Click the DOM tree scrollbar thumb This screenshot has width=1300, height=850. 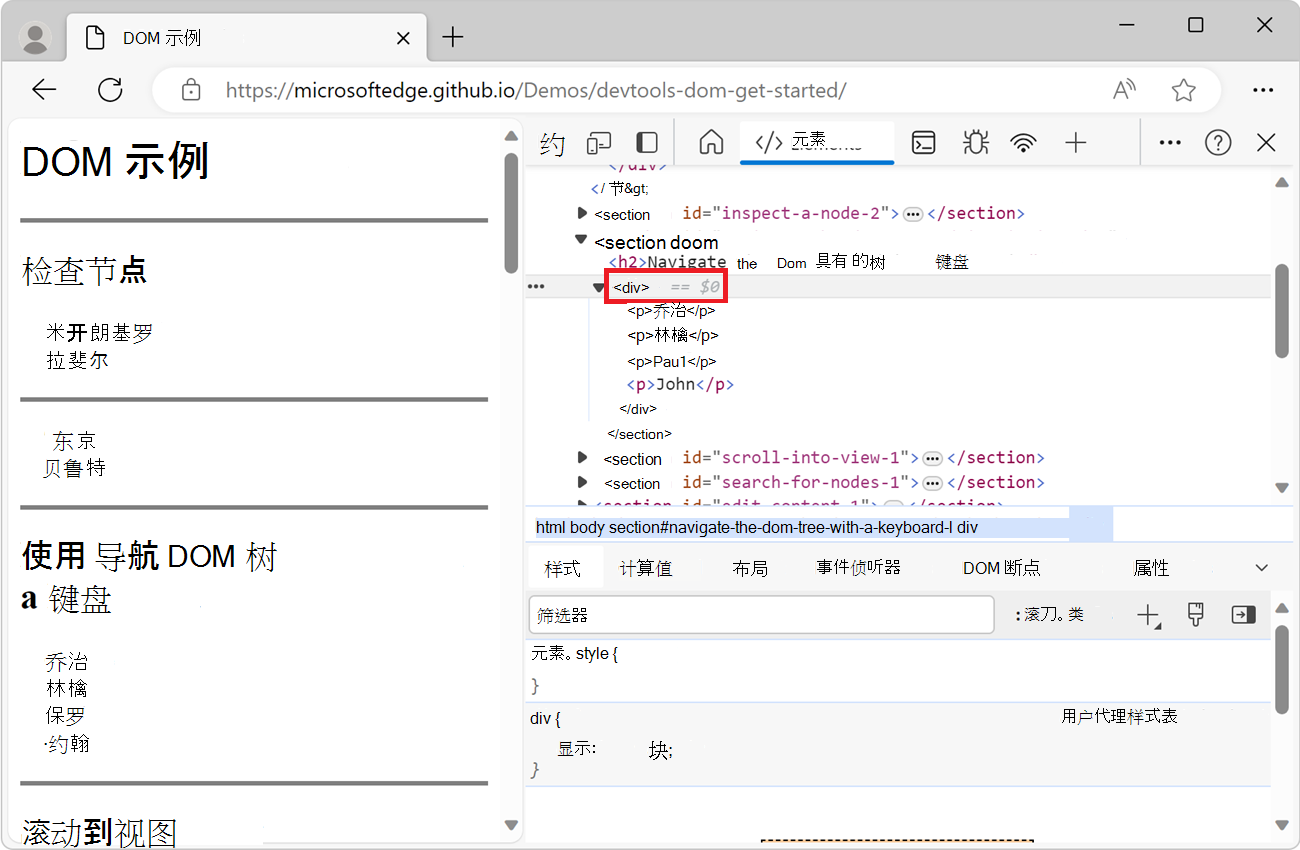pos(1282,311)
